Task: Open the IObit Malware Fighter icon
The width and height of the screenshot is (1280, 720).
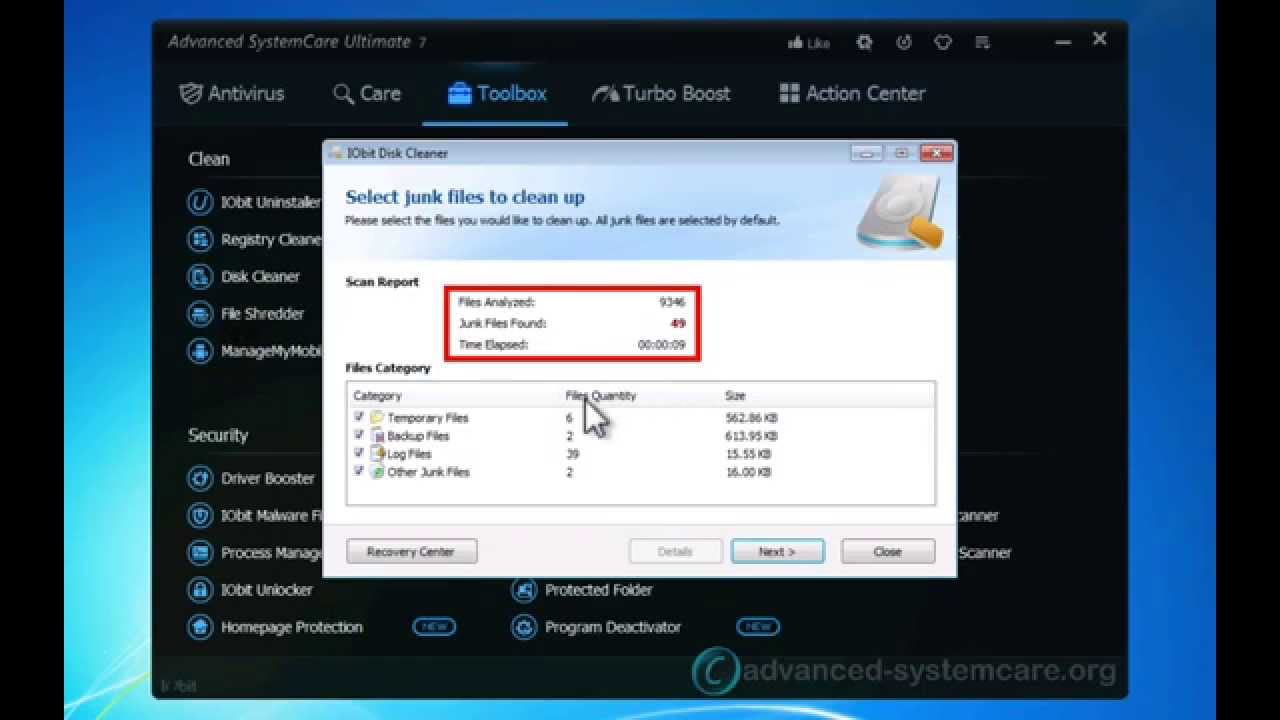Action: (201, 516)
